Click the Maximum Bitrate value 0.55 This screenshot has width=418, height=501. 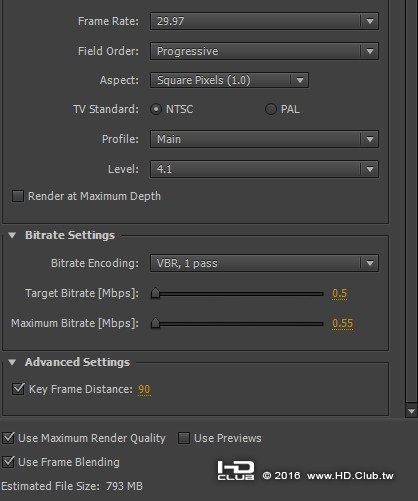(342, 323)
